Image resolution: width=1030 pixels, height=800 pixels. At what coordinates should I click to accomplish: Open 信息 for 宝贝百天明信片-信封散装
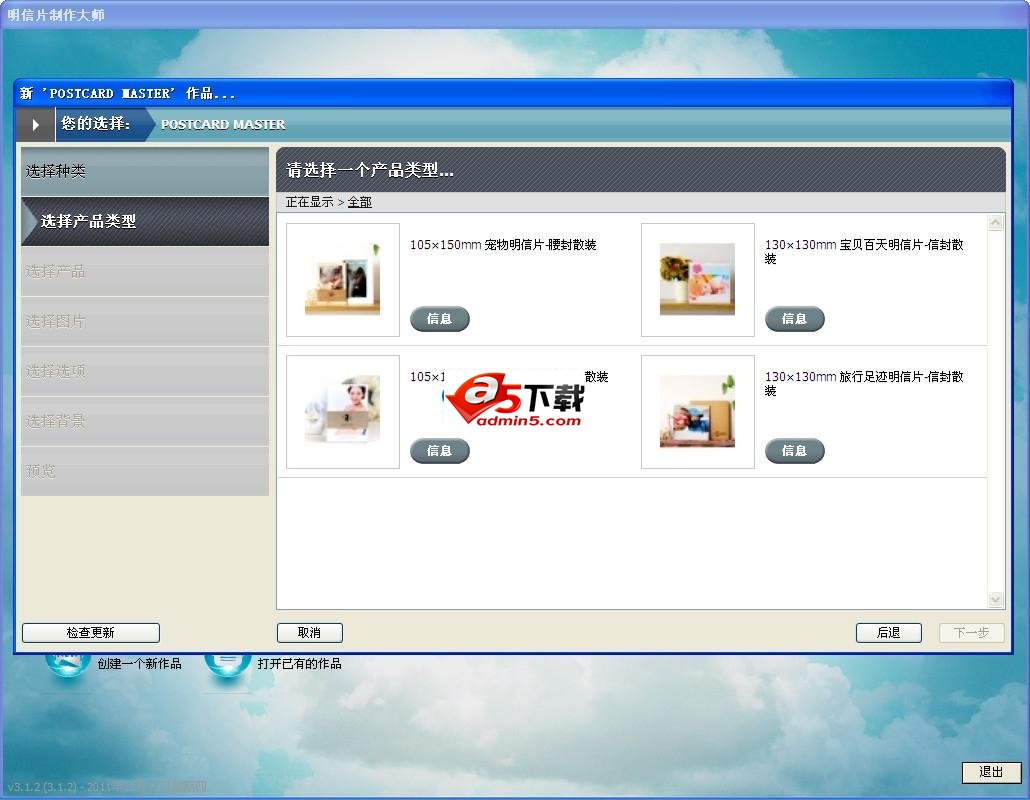(x=794, y=319)
